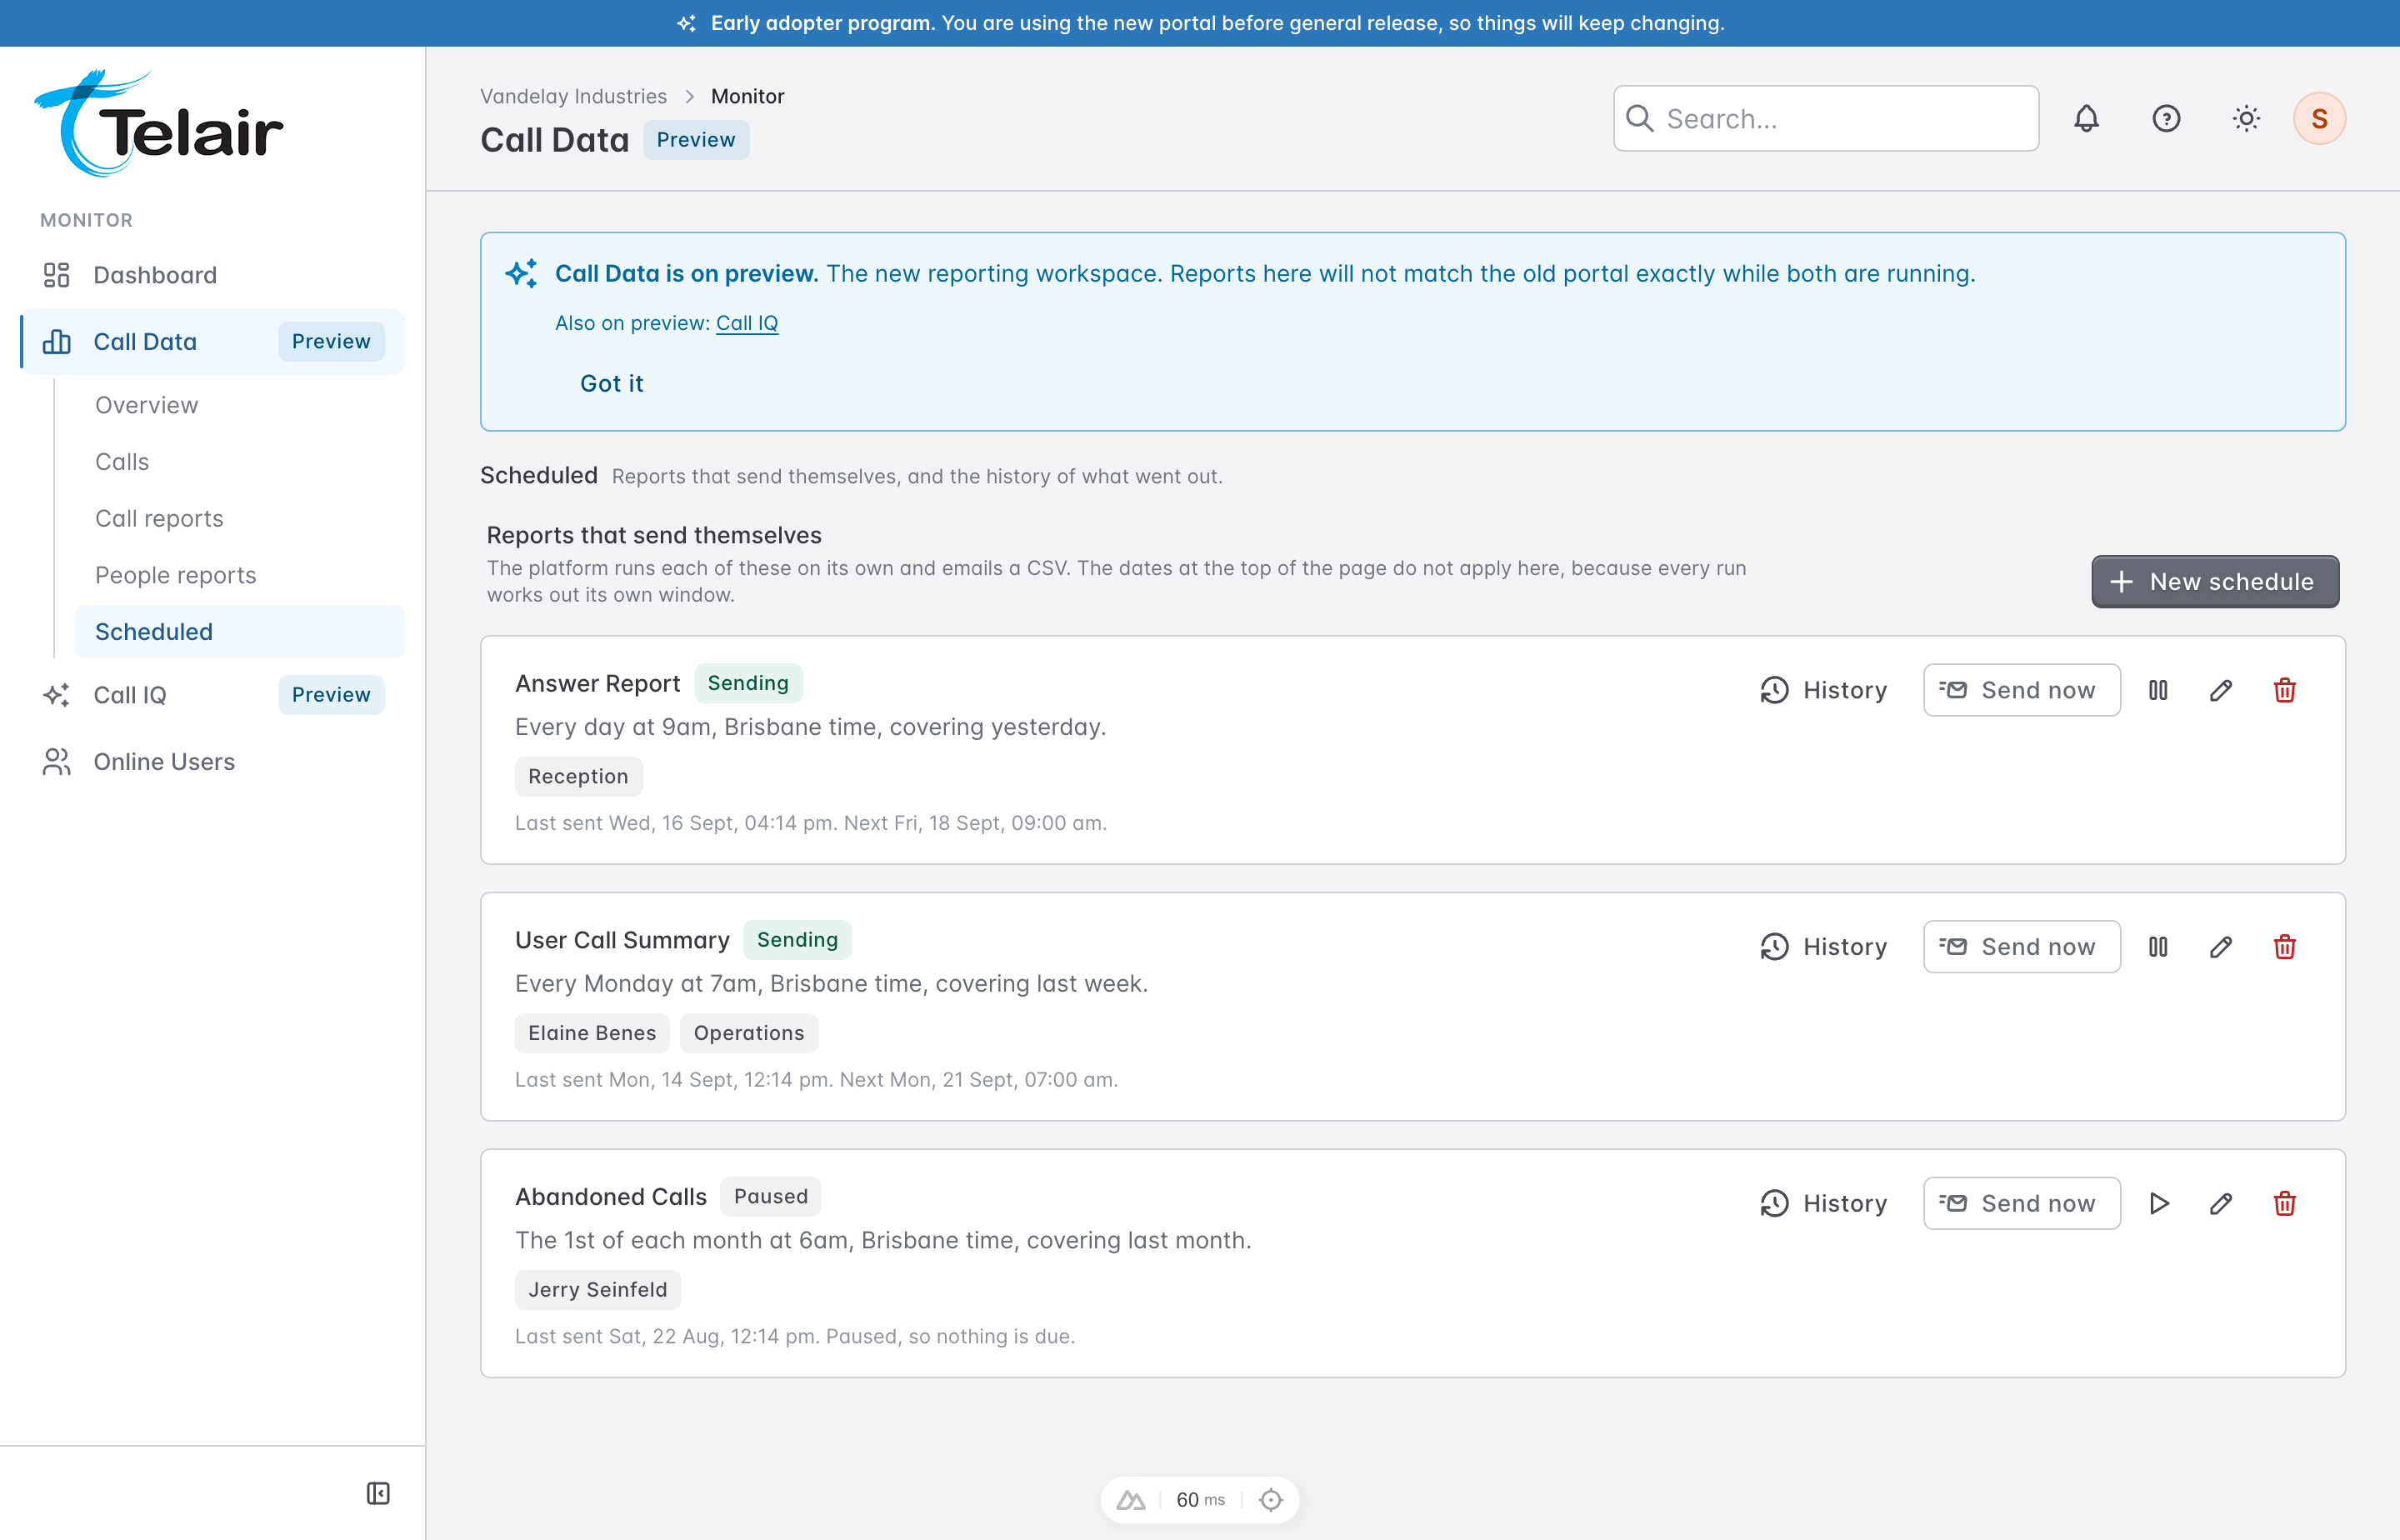2400x1540 pixels.
Task: Click the Answer Report title
Action: (x=598, y=684)
